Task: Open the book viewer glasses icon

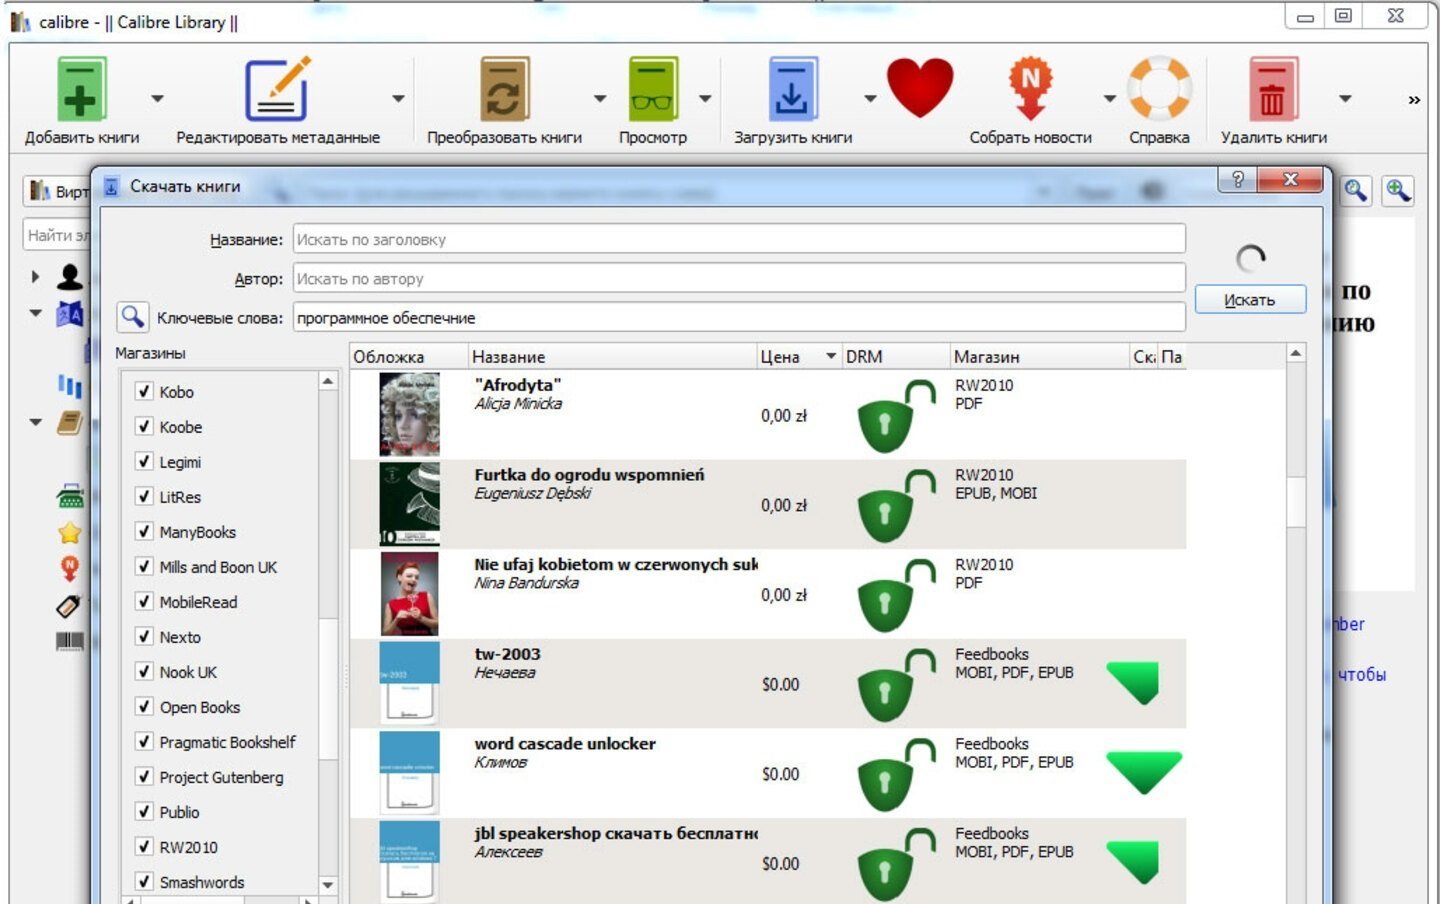Action: pyautogui.click(x=652, y=90)
